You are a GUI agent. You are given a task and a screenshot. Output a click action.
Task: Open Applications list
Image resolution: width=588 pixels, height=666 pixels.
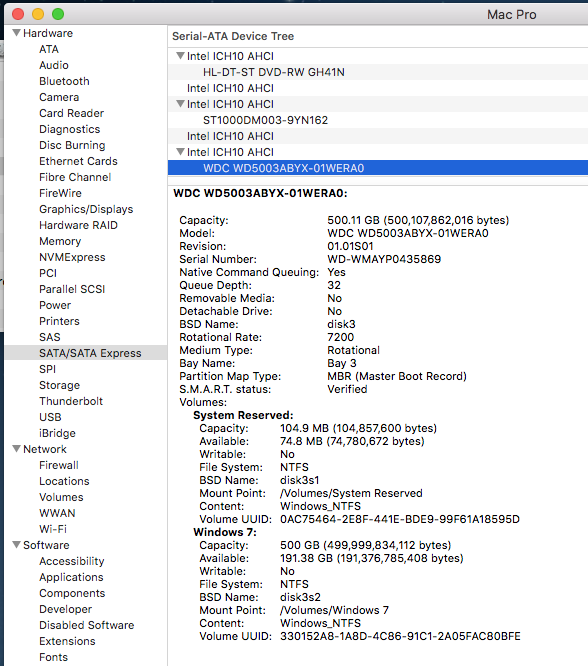(x=71, y=577)
